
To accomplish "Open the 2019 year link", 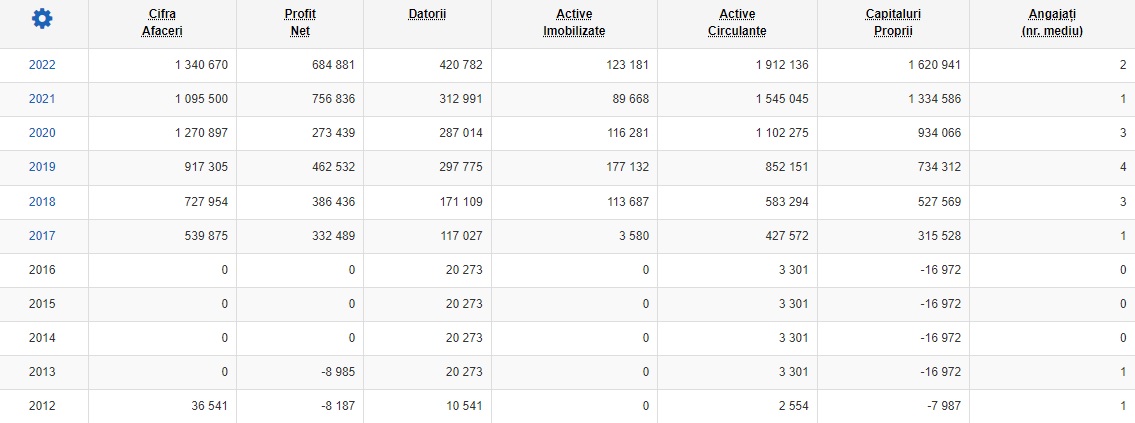I will [42, 167].
